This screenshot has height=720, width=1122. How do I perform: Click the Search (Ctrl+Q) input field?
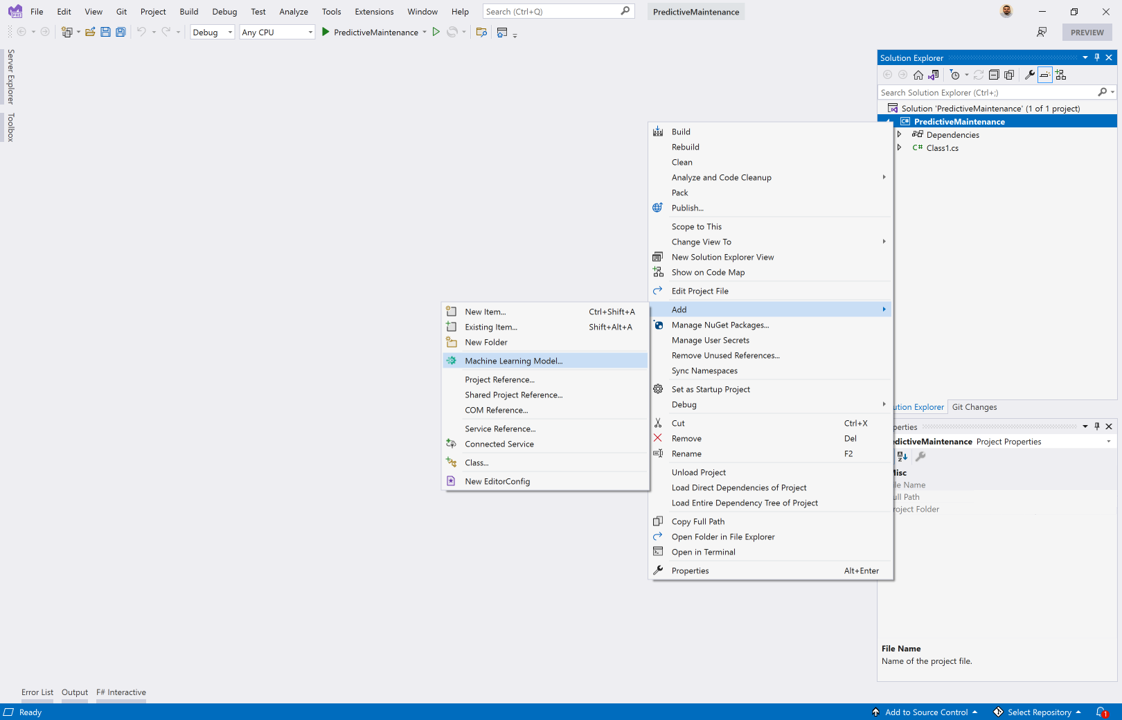pyautogui.click(x=558, y=11)
